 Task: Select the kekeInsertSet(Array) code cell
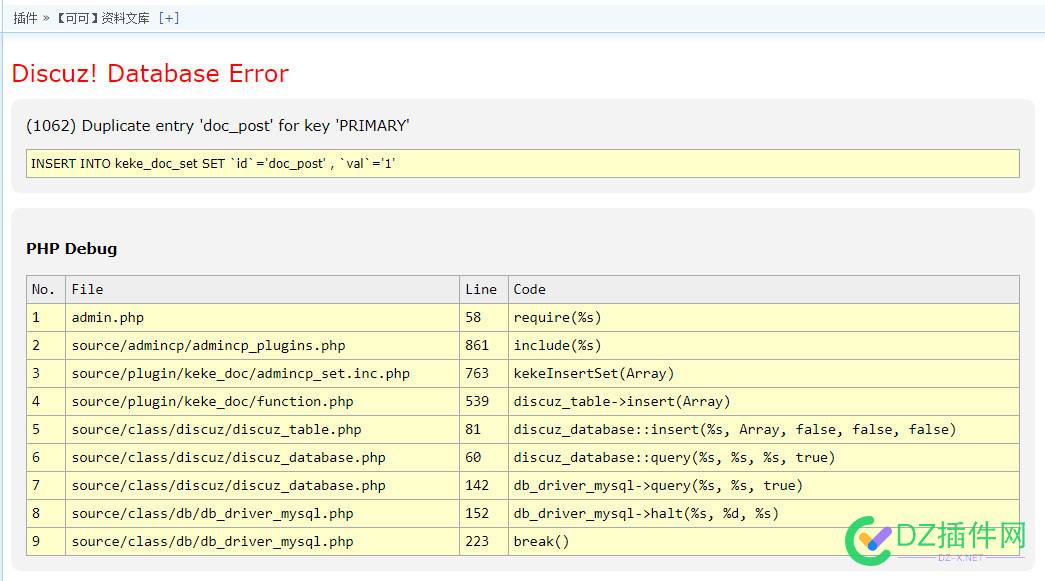(593, 374)
